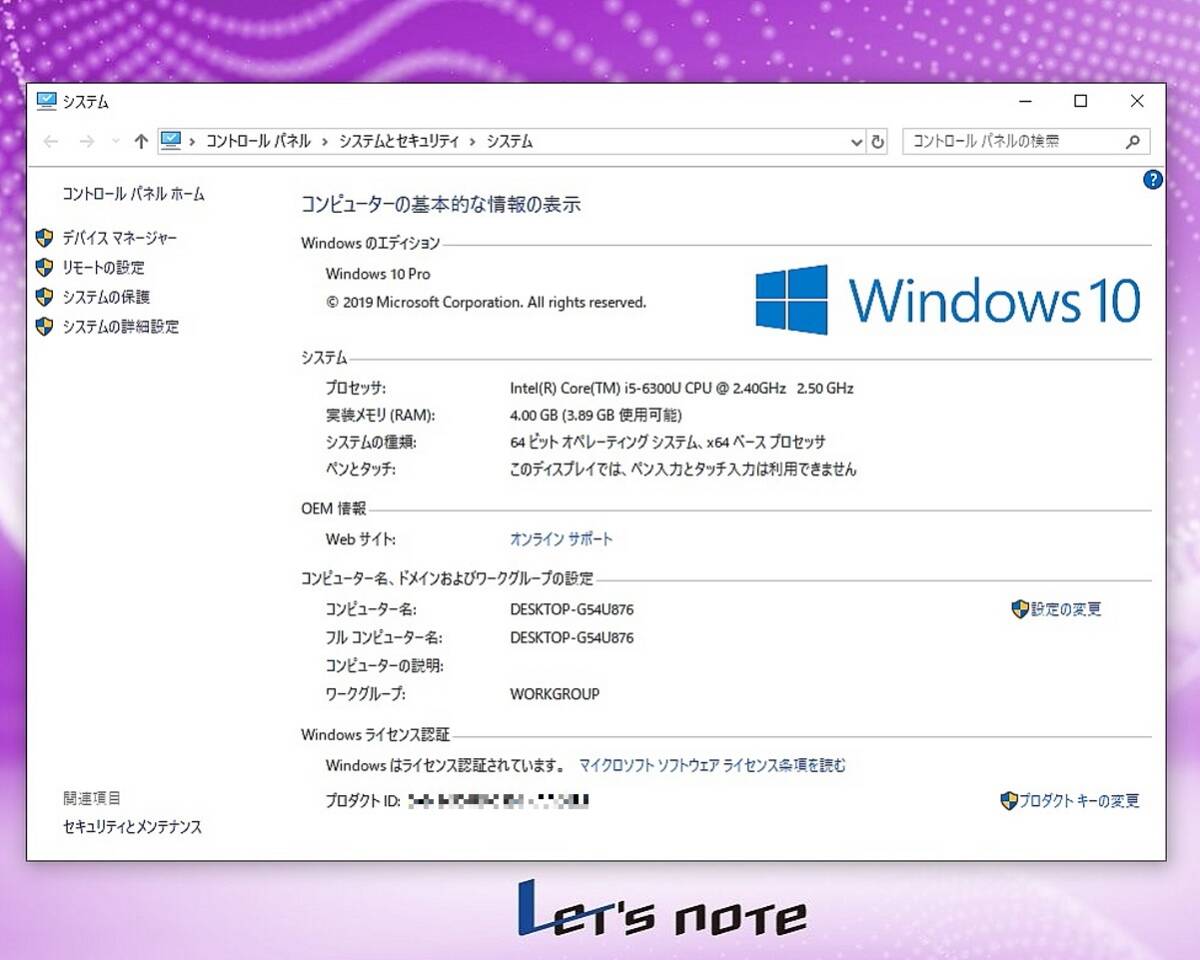Open Device Manager (デバイス マネージャー) link
This screenshot has height=960, width=1200.
(119, 238)
